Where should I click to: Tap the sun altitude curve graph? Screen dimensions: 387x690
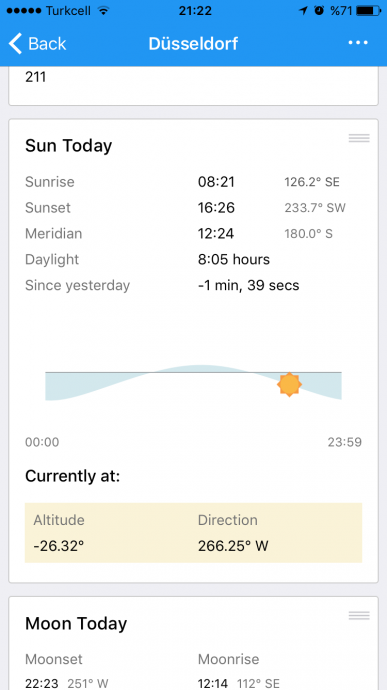click(193, 383)
